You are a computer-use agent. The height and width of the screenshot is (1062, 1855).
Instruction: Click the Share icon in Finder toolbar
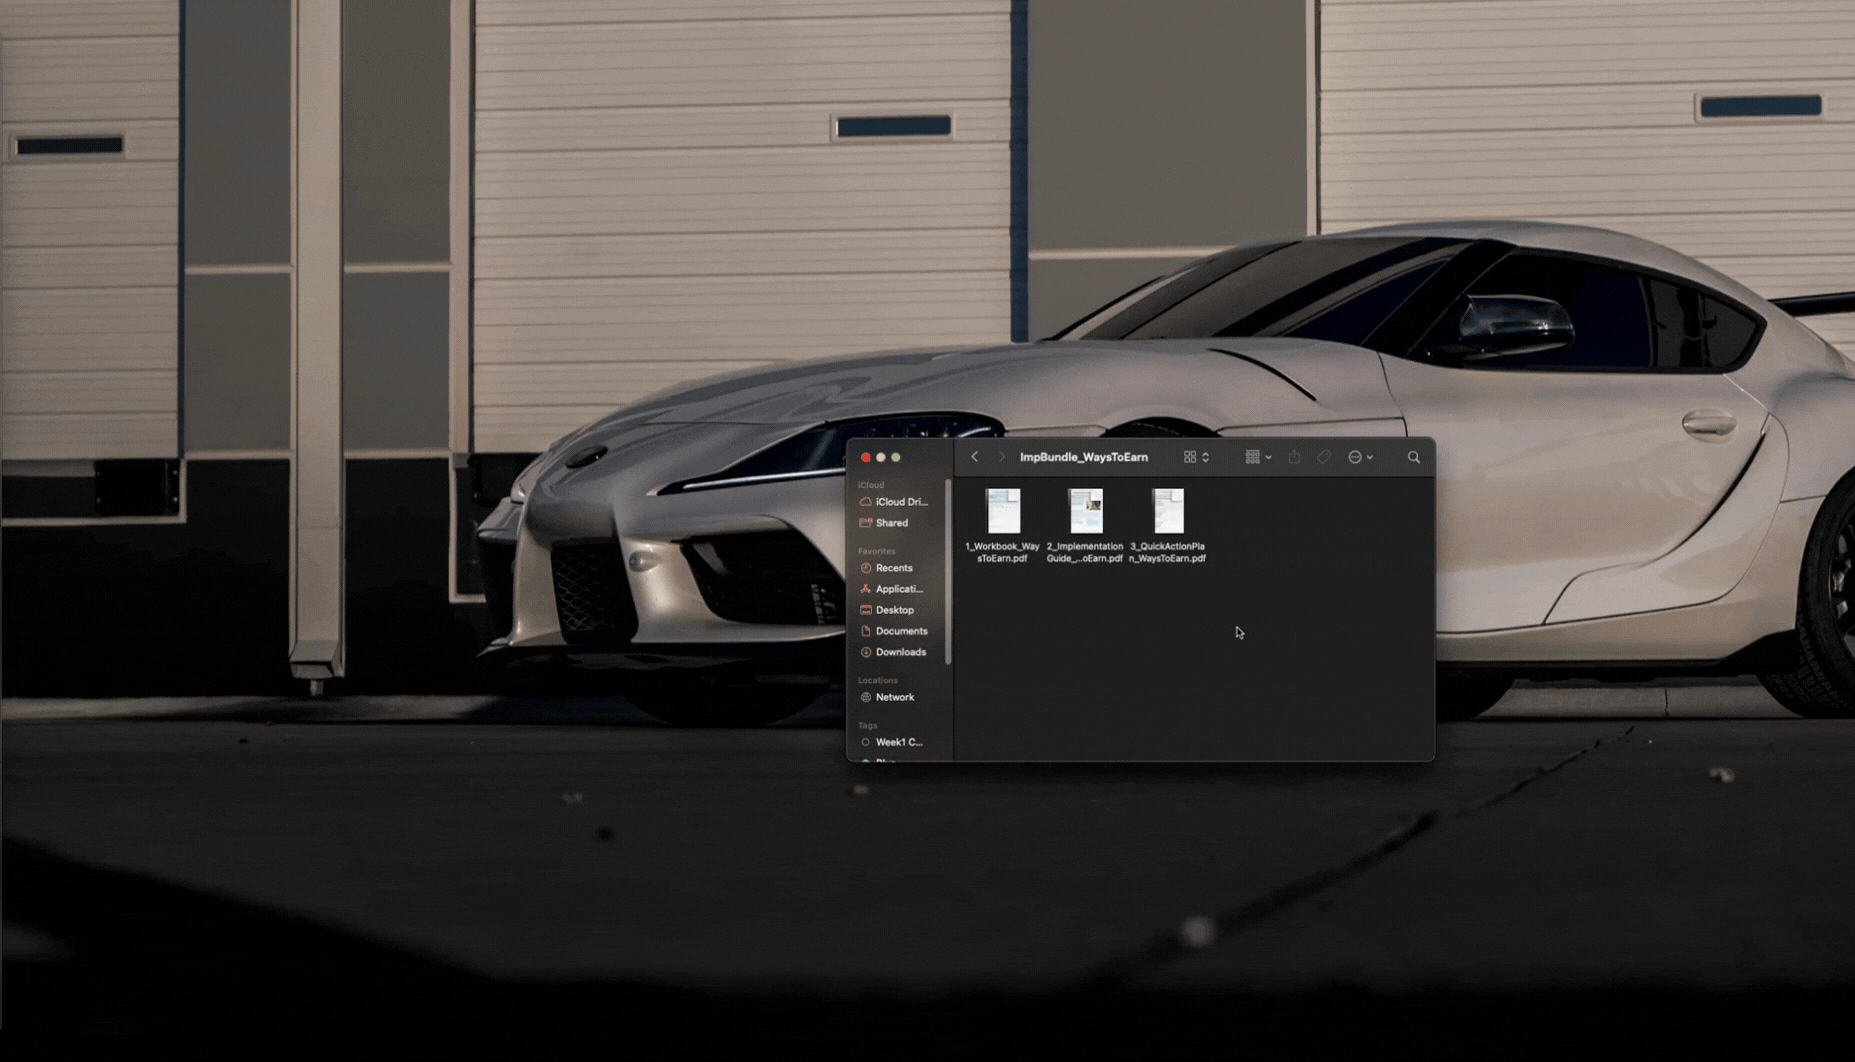(1294, 457)
